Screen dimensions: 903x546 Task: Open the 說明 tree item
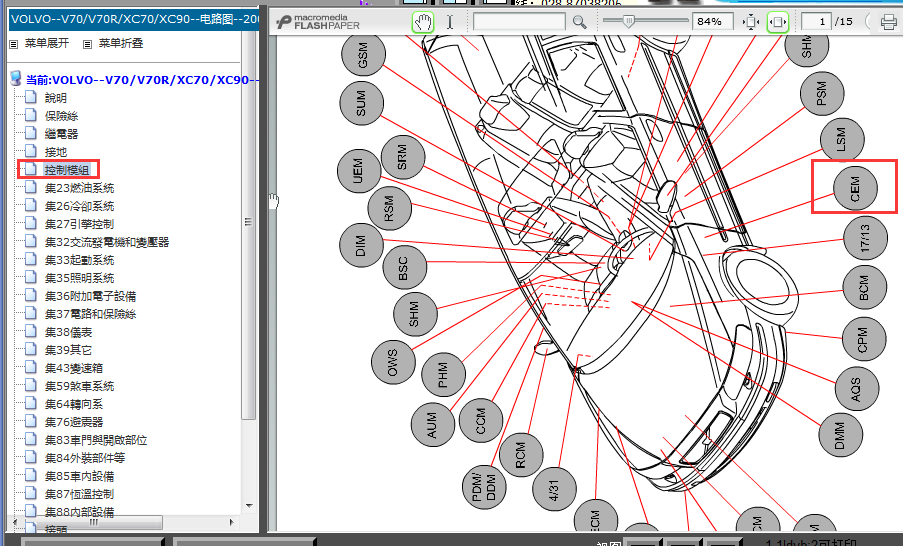(56, 98)
